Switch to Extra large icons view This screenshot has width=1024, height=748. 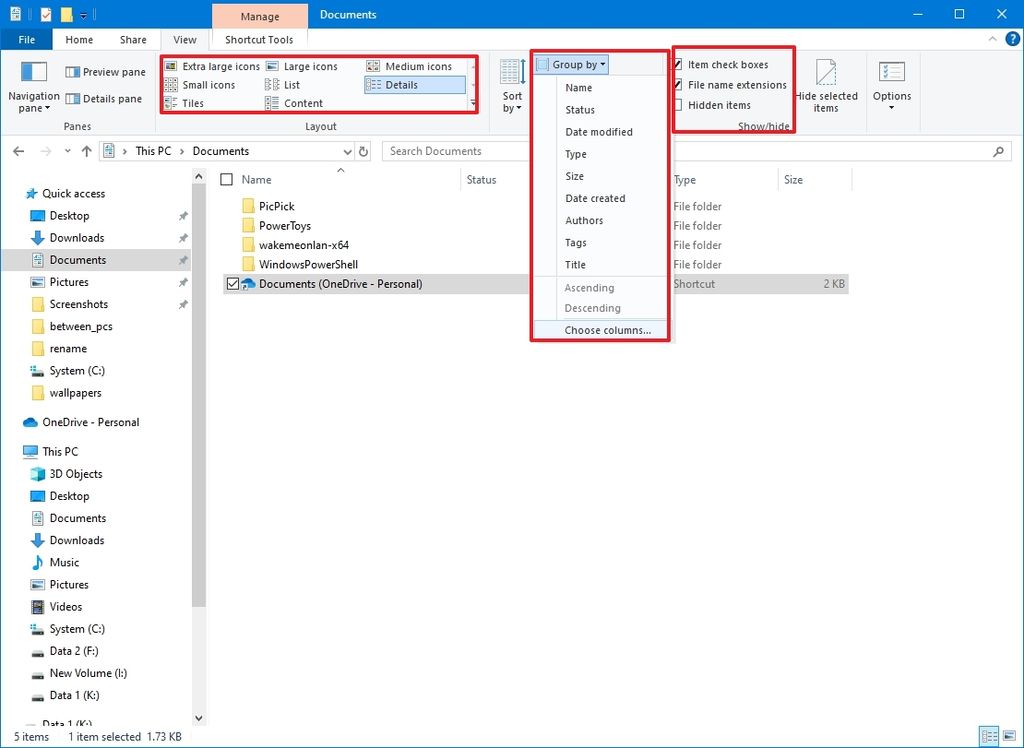[x=218, y=66]
